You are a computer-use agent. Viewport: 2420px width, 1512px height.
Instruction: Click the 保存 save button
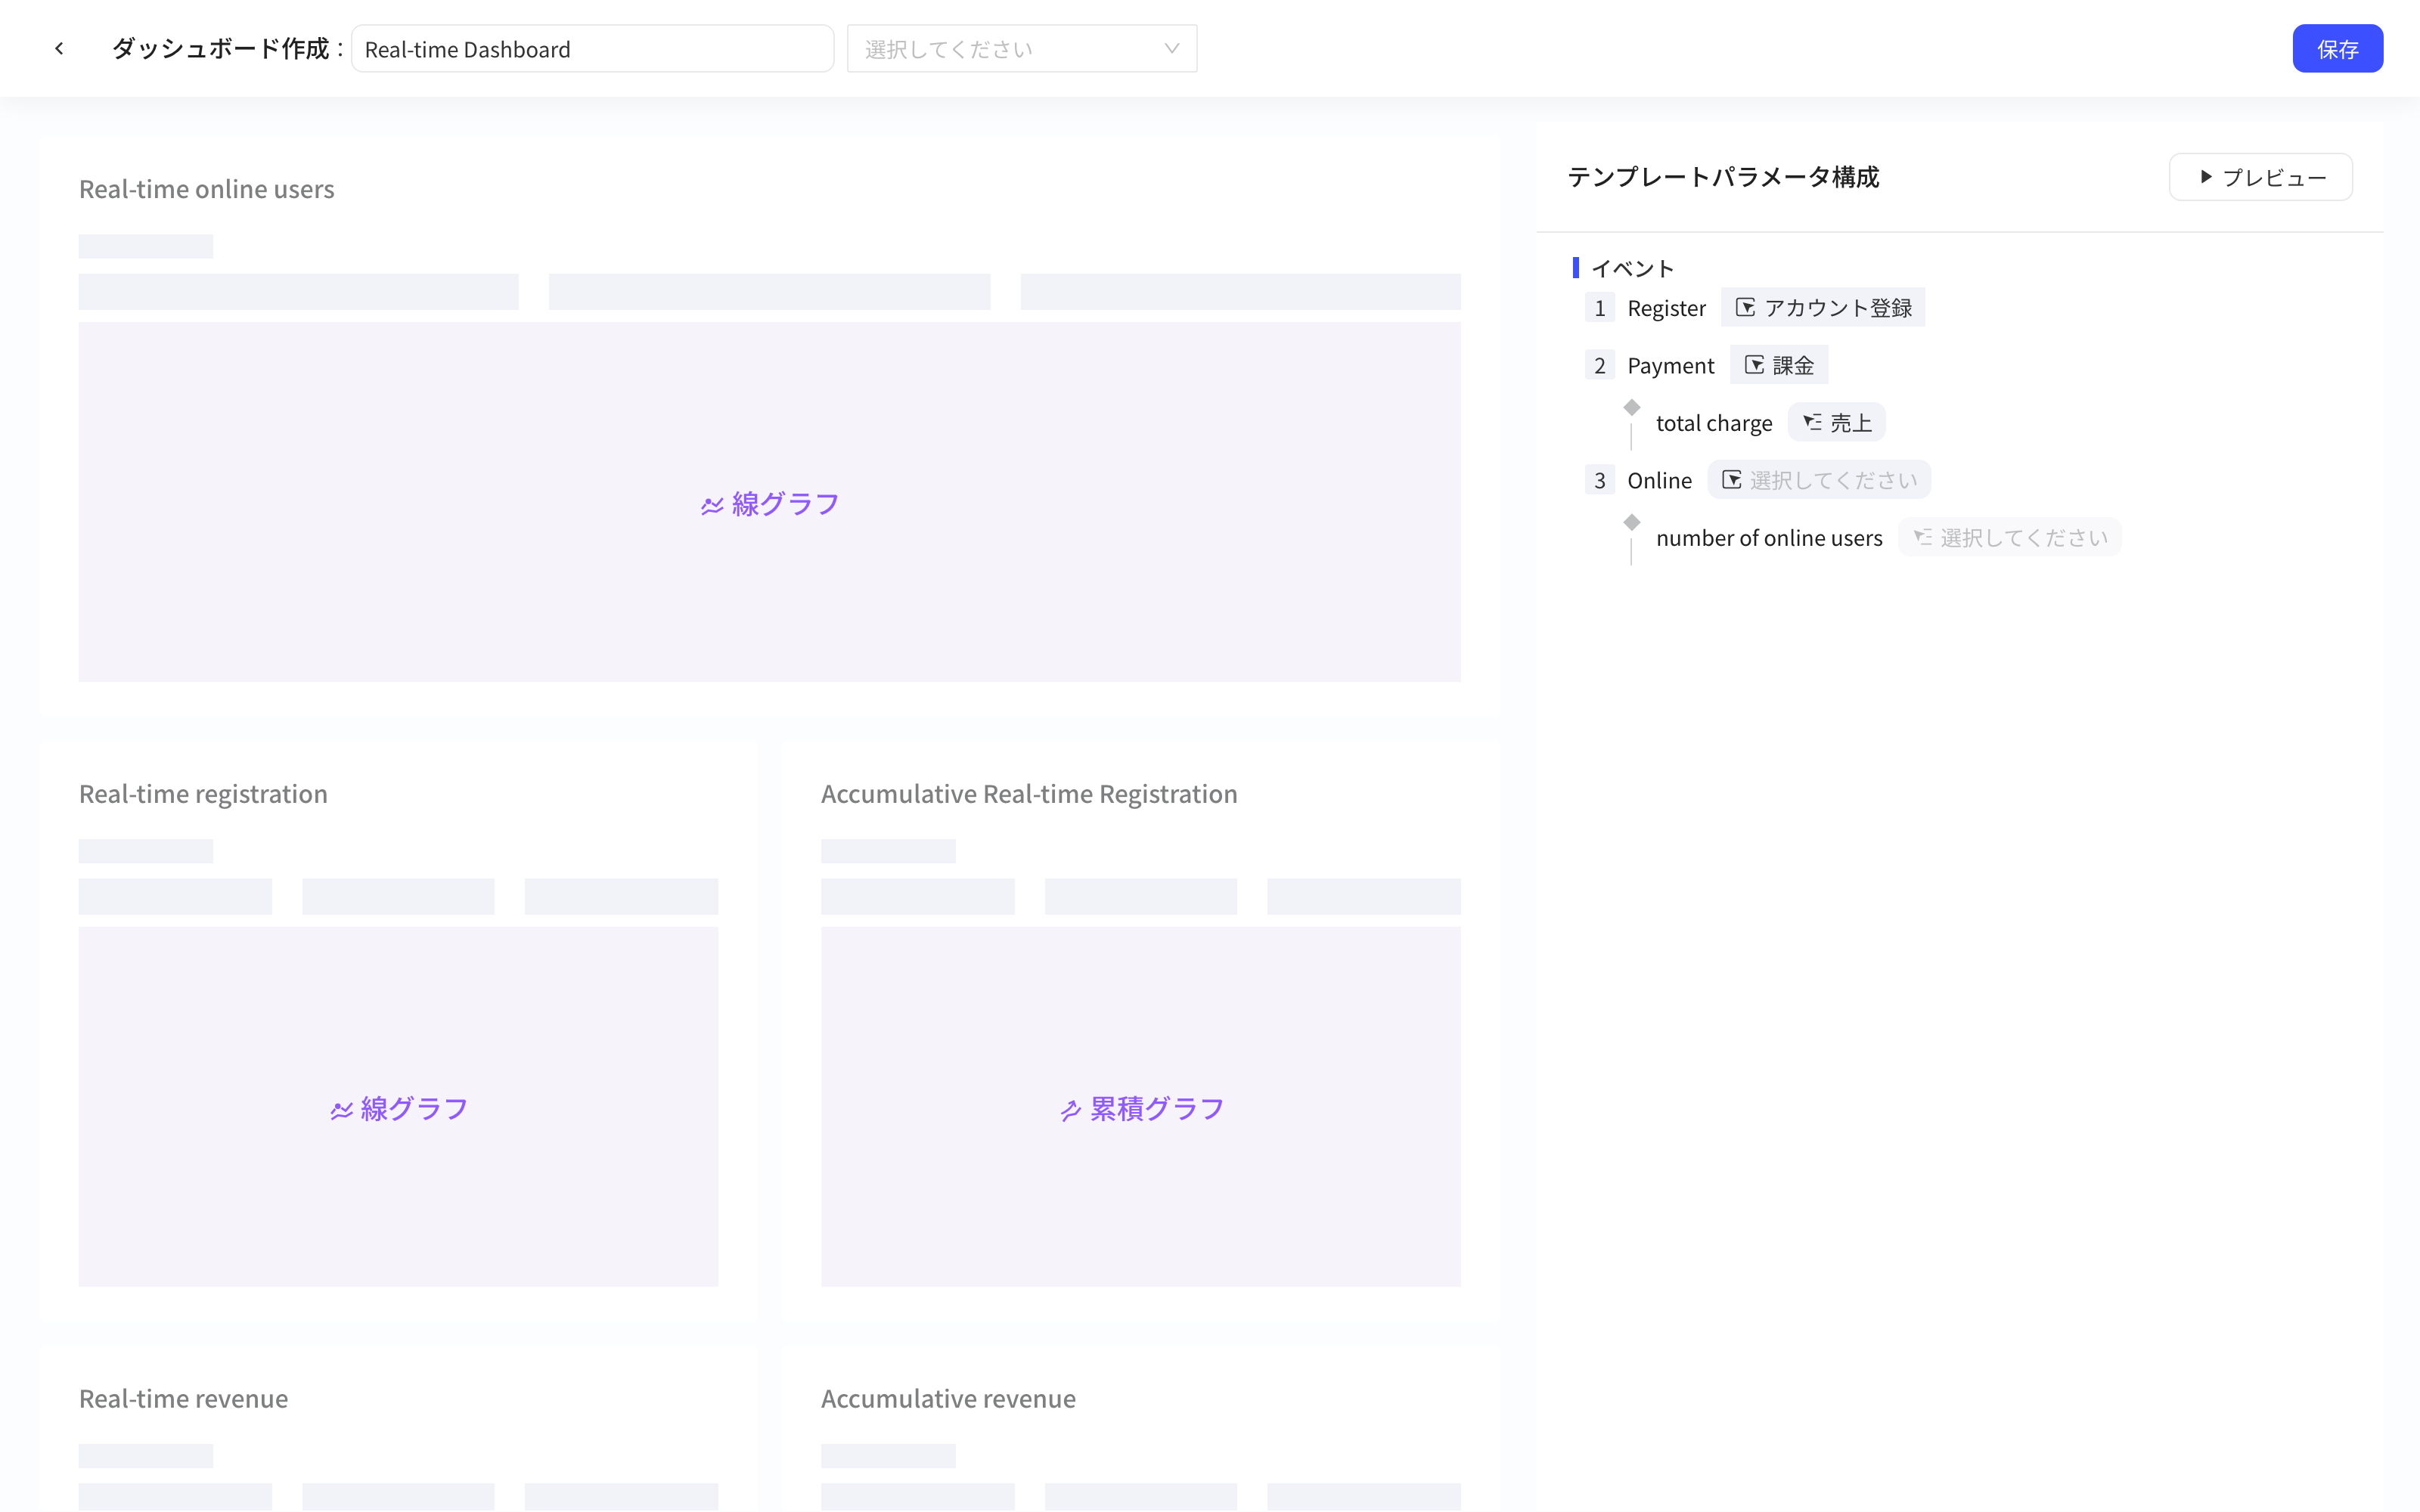point(2337,48)
